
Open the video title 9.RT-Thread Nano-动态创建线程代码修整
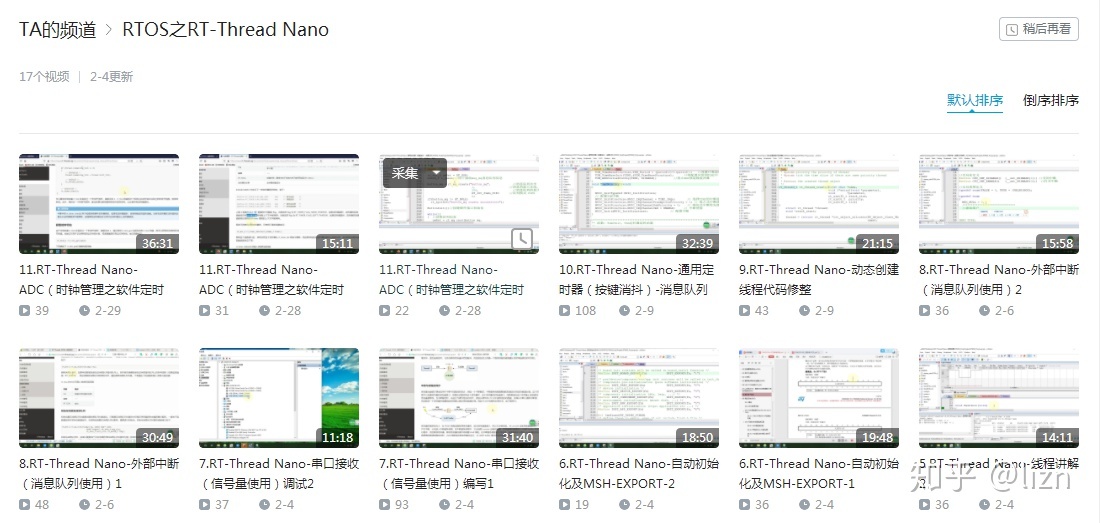(818, 279)
